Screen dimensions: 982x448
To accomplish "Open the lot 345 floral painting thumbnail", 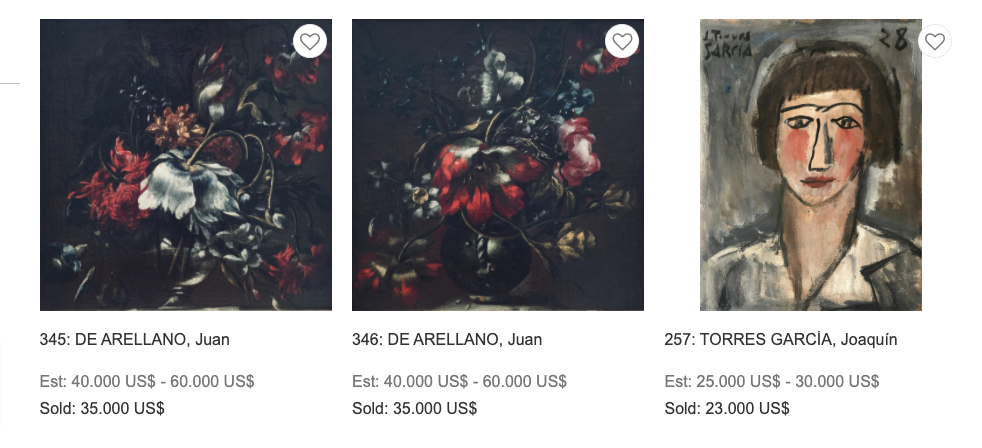I will point(186,165).
